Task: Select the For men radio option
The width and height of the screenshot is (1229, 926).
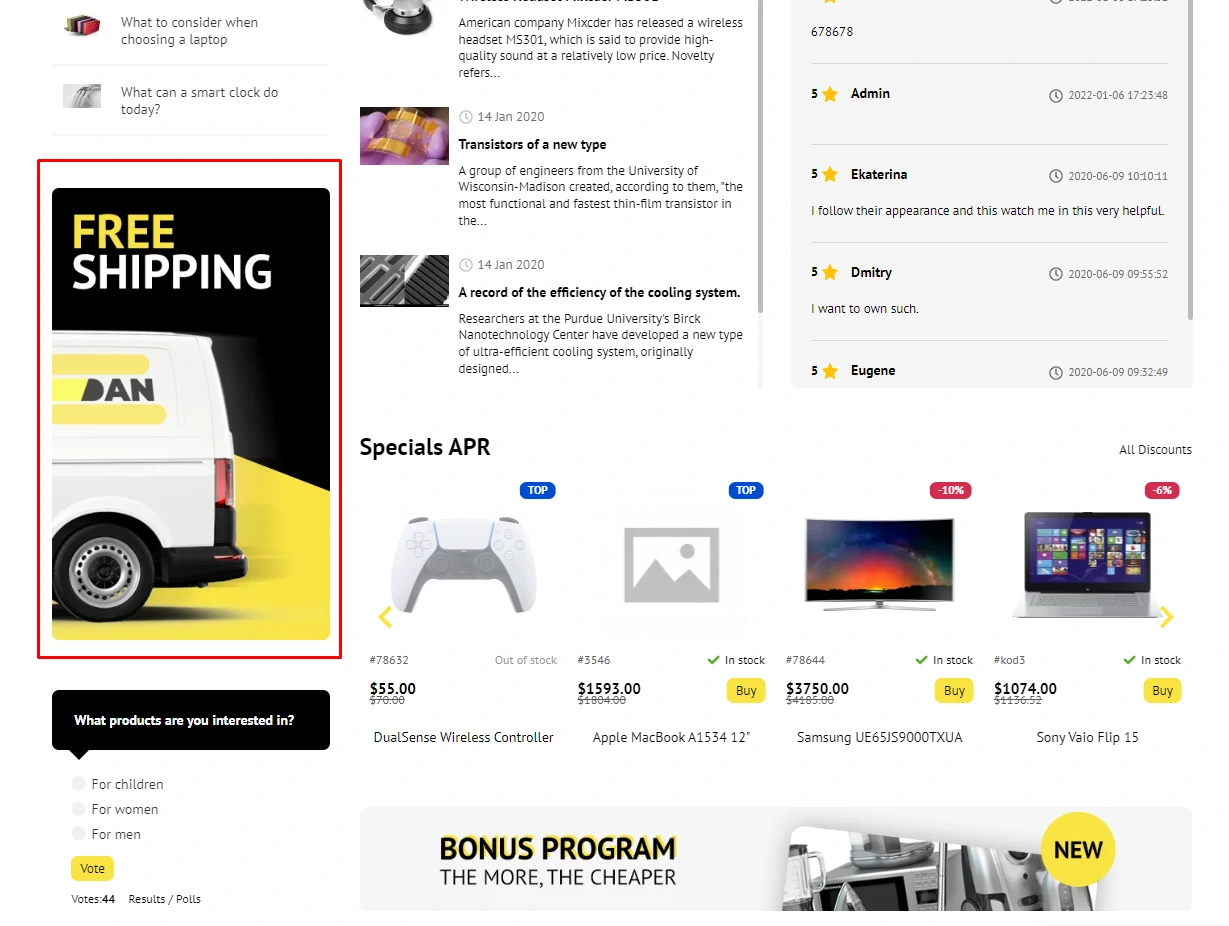Action: click(79, 834)
